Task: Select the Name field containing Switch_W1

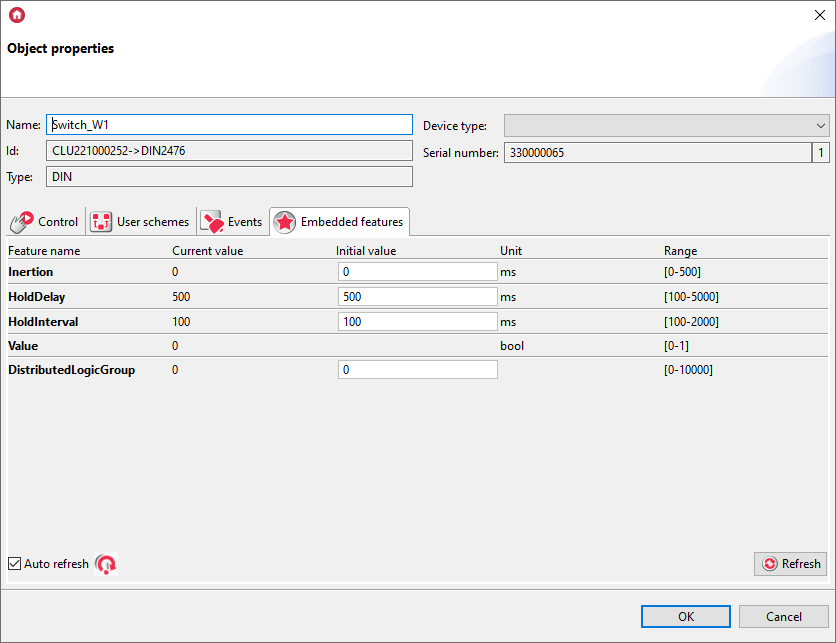Action: 228,124
